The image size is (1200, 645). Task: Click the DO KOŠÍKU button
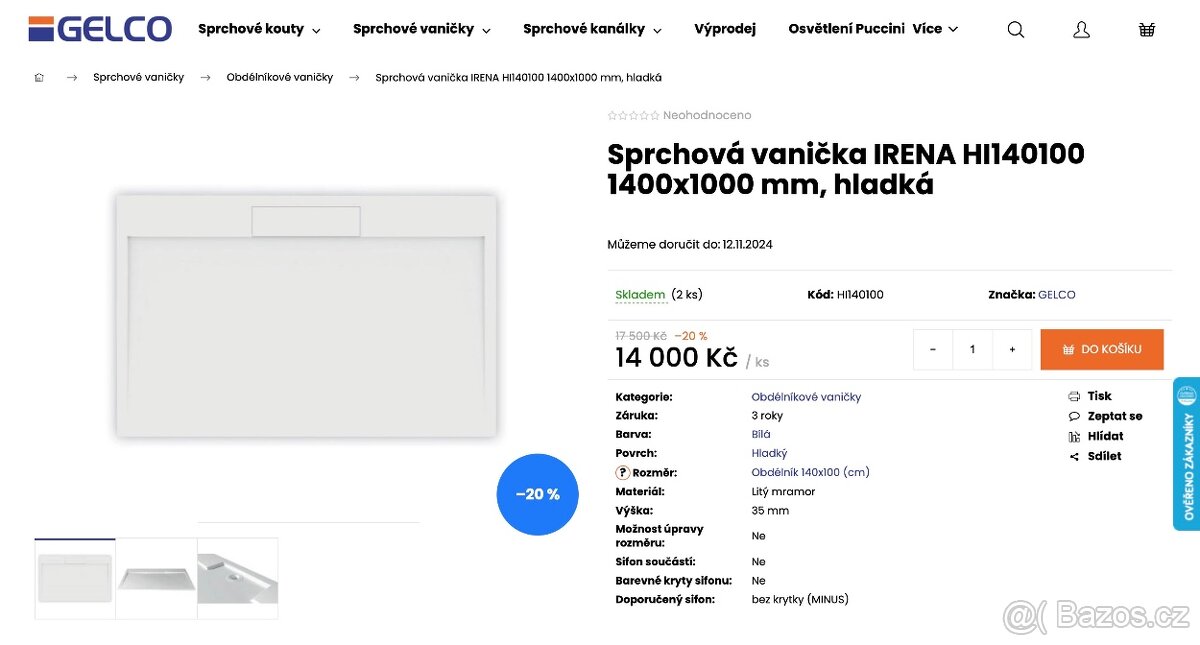[1102, 349]
